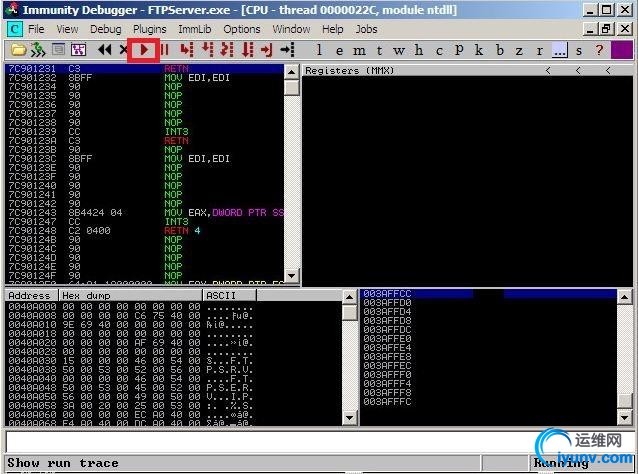Screen dimensions: 638x474
Task: Show CPU window with 'c' button
Action: pos(439,50)
